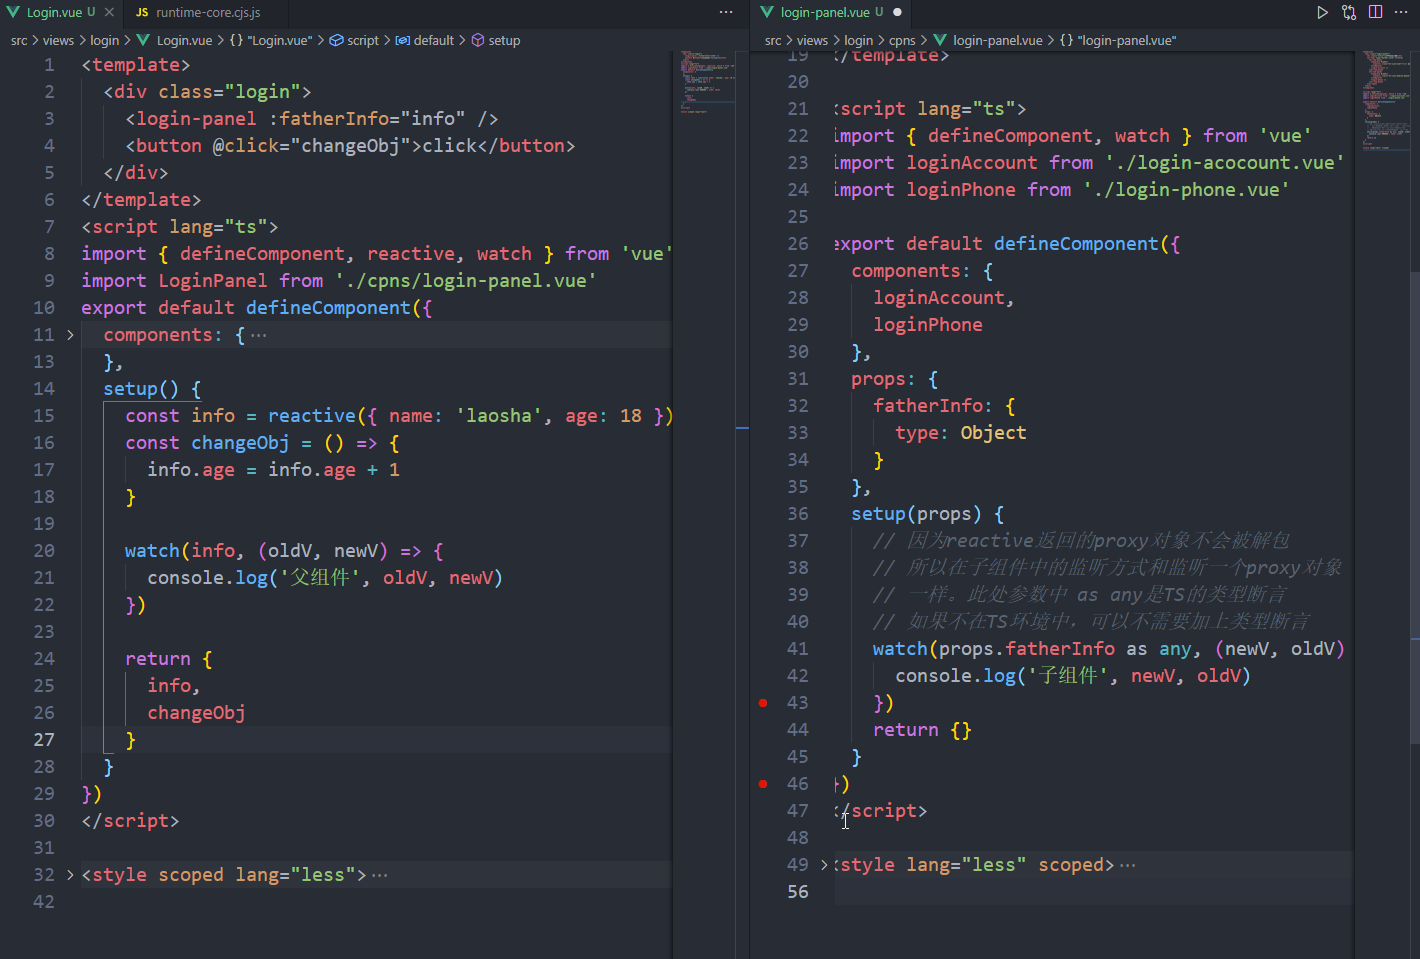Viewport: 1420px width, 959px height.
Task: Click 'return {}' on line 44
Action: click(922, 730)
